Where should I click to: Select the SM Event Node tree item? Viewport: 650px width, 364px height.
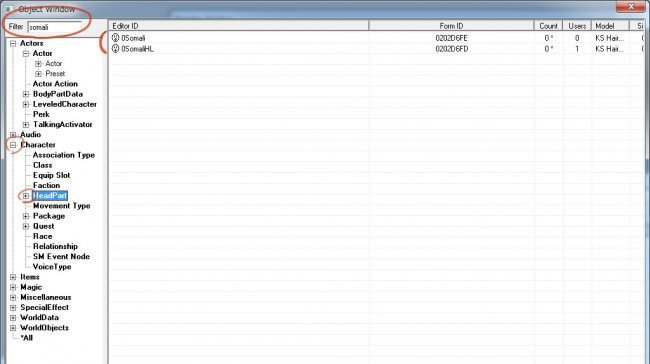point(61,257)
